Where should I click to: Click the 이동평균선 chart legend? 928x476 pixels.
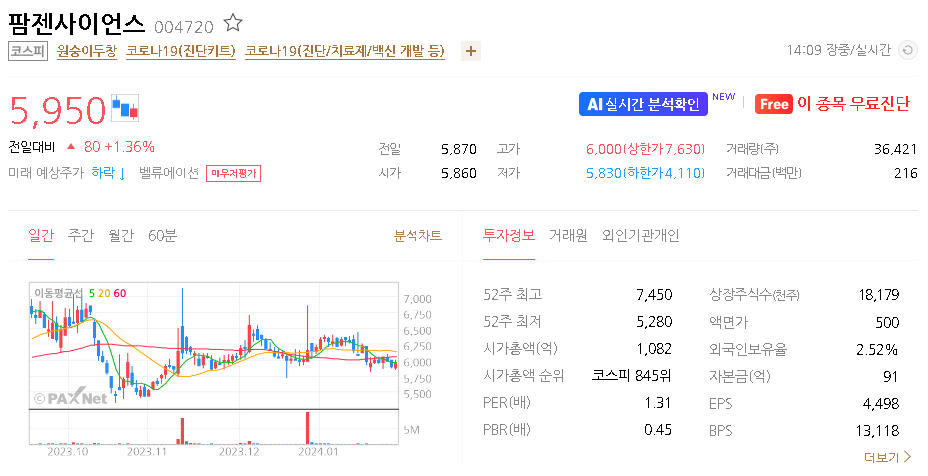pyautogui.click(x=80, y=293)
